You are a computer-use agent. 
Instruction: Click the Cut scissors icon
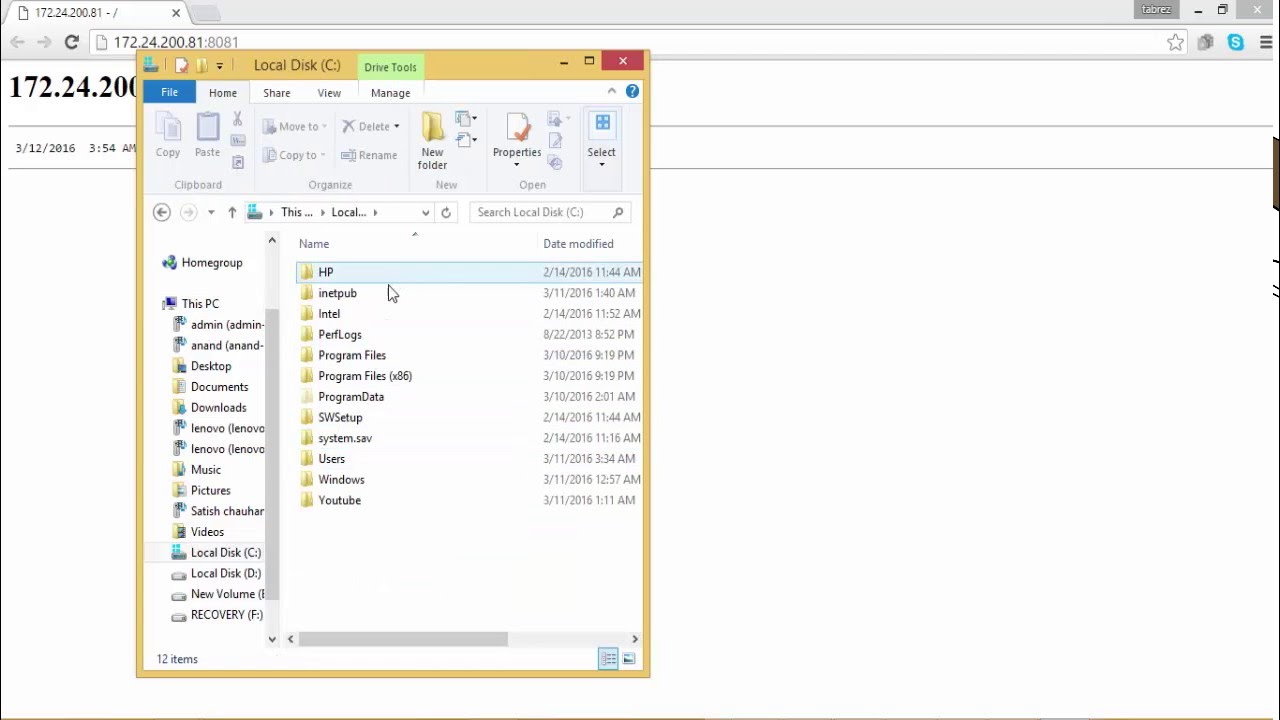point(237,119)
